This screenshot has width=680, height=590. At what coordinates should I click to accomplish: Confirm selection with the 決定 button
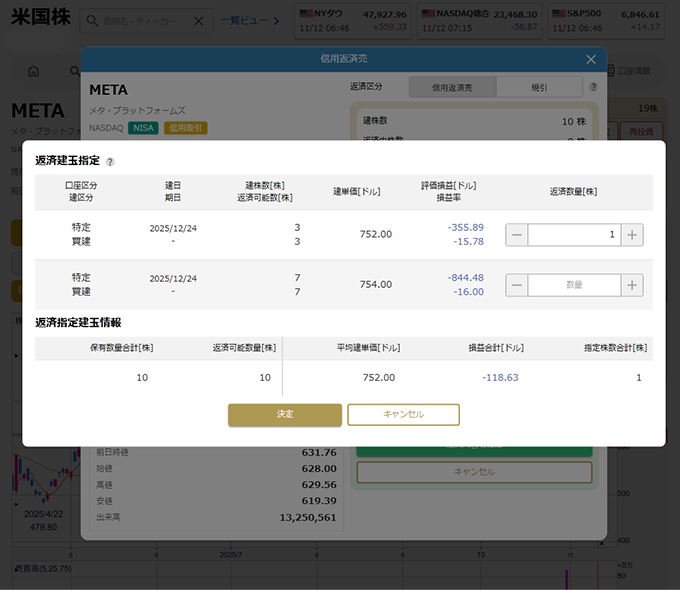[x=285, y=414]
